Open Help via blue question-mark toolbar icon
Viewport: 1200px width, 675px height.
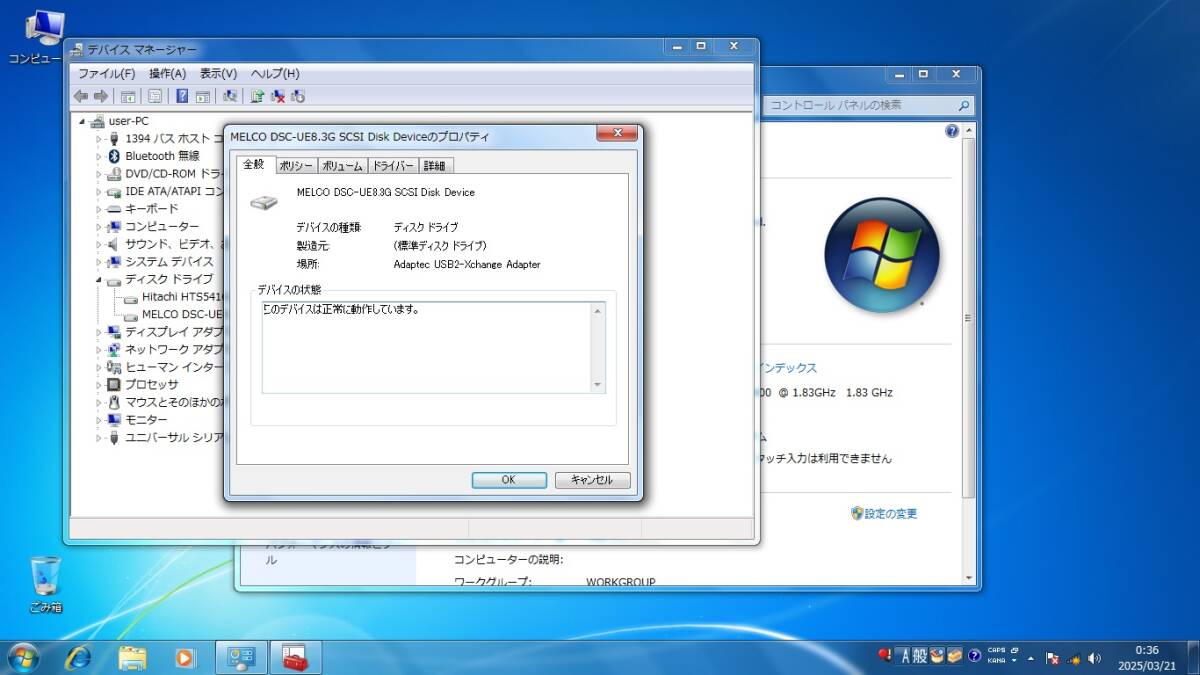(182, 96)
